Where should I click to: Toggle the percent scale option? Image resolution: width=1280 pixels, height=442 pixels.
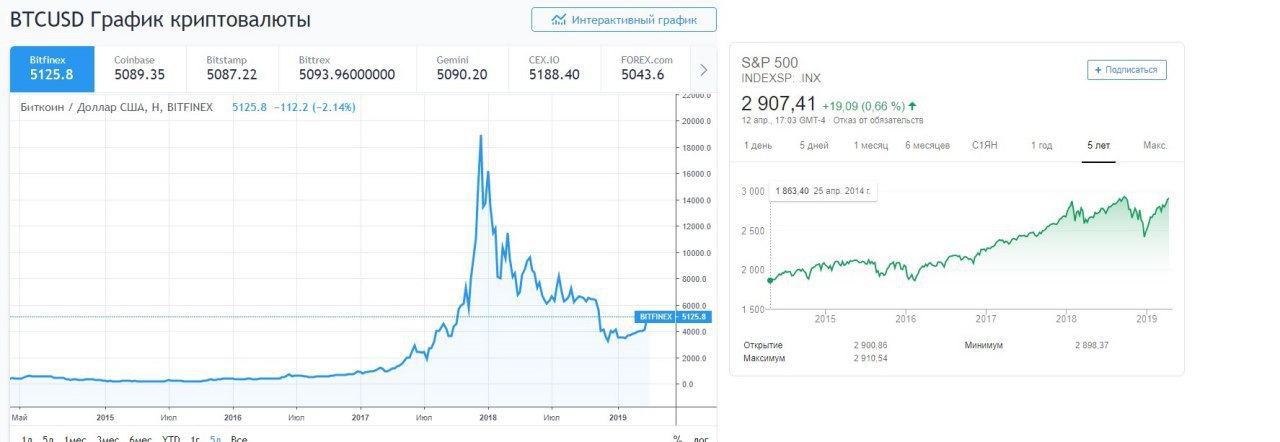click(x=678, y=438)
